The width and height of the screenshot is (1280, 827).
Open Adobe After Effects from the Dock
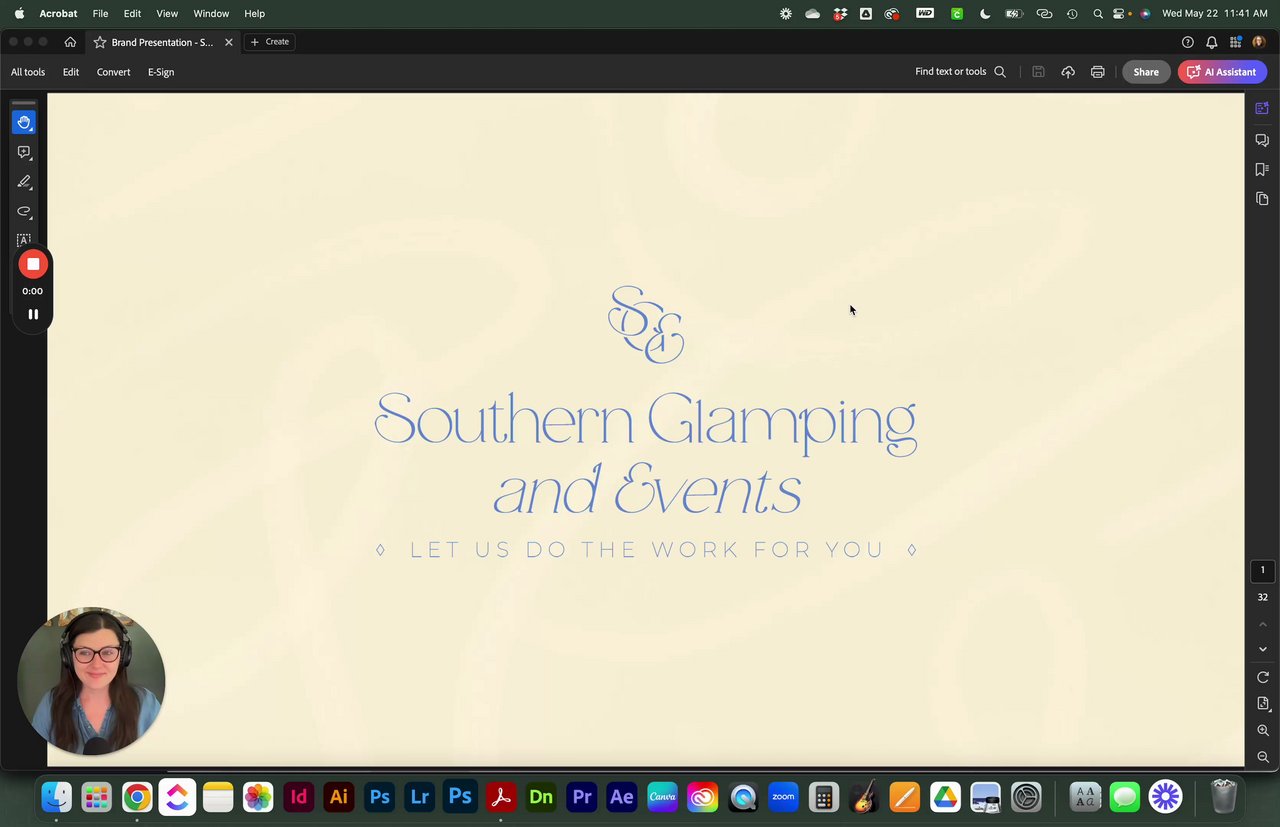click(622, 797)
